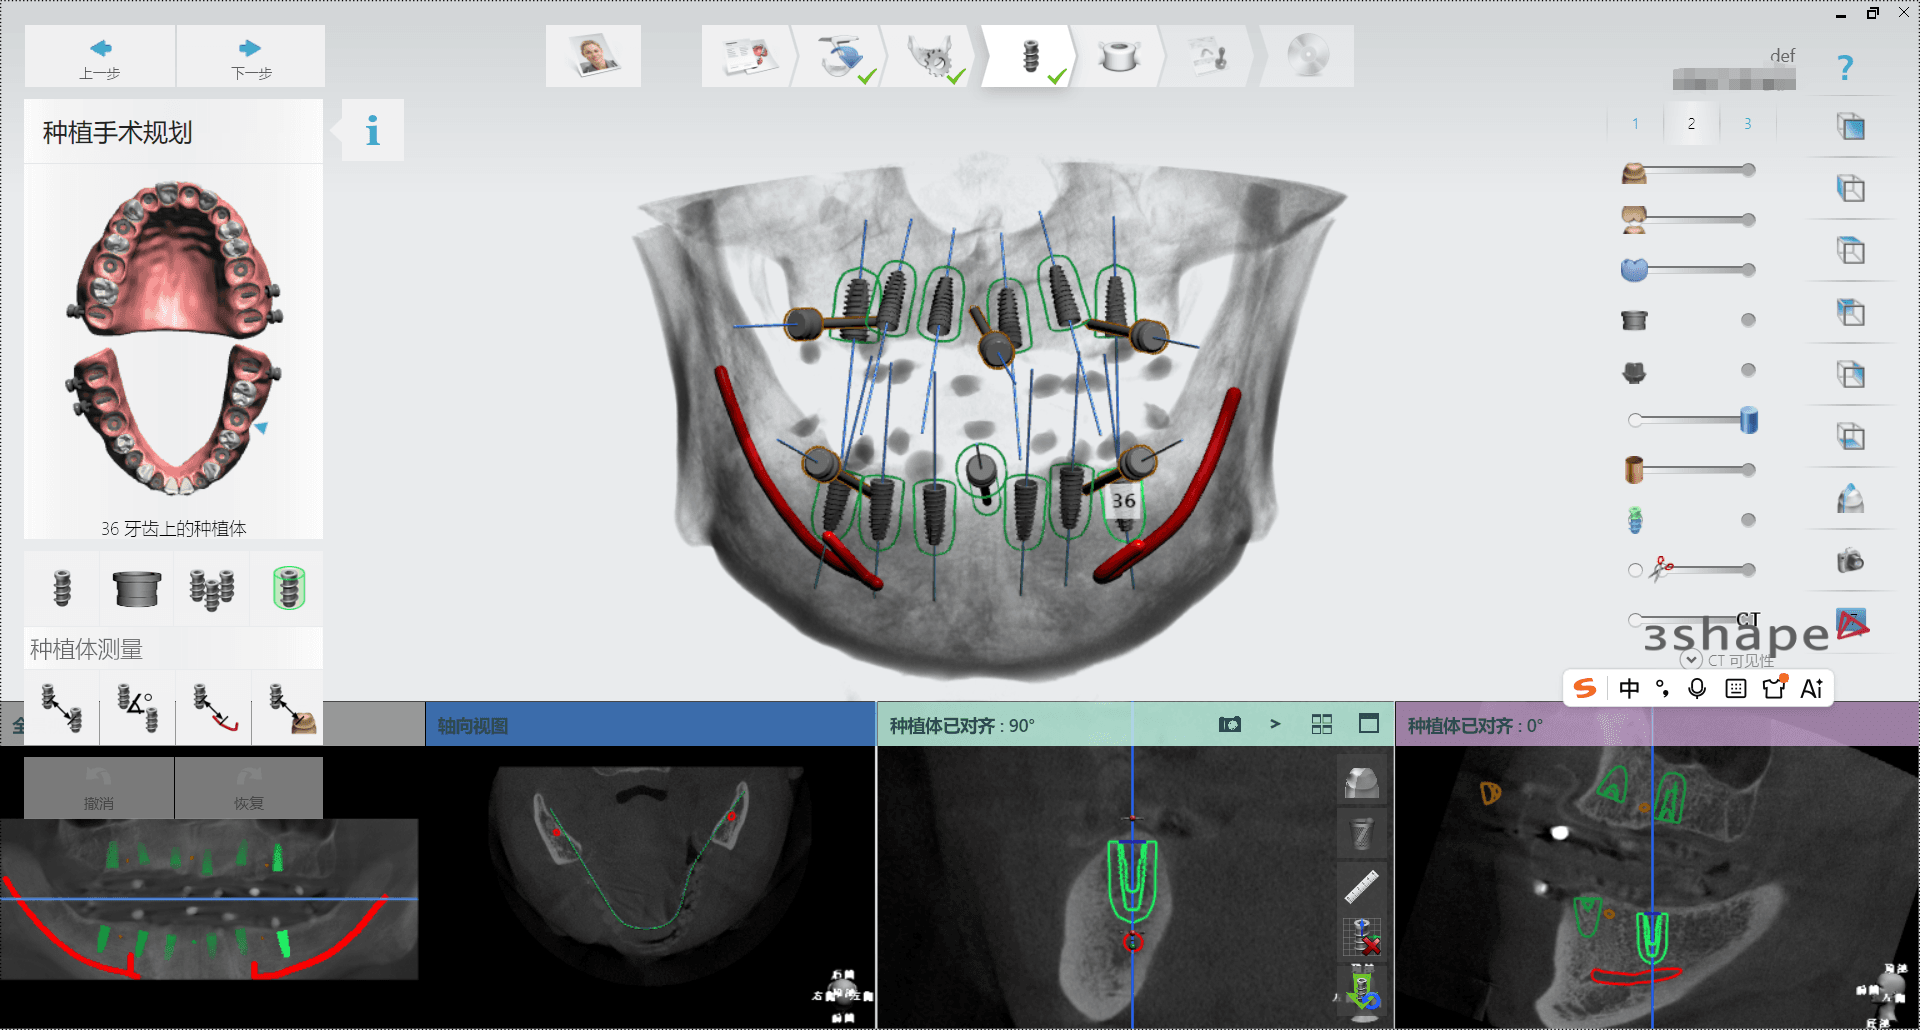Toggle abutment visibility dot
Viewport: 1920px width, 1030px height.
1748,370
